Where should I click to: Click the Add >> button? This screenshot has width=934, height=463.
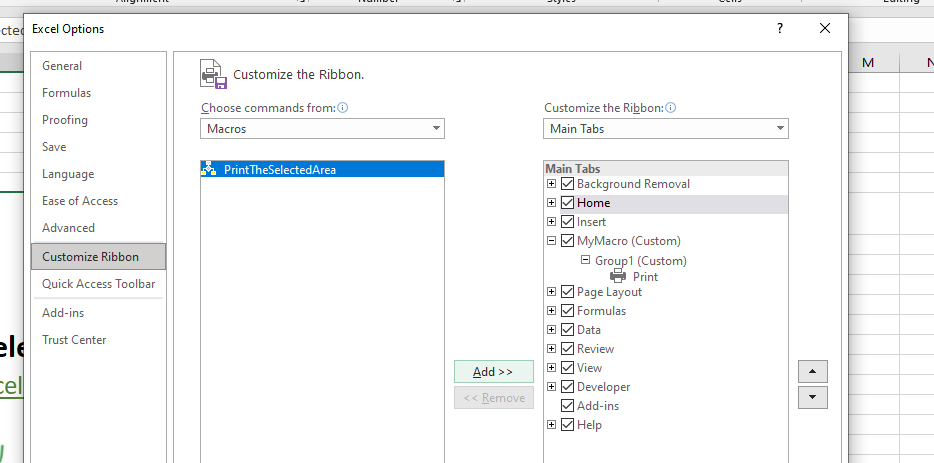493,371
